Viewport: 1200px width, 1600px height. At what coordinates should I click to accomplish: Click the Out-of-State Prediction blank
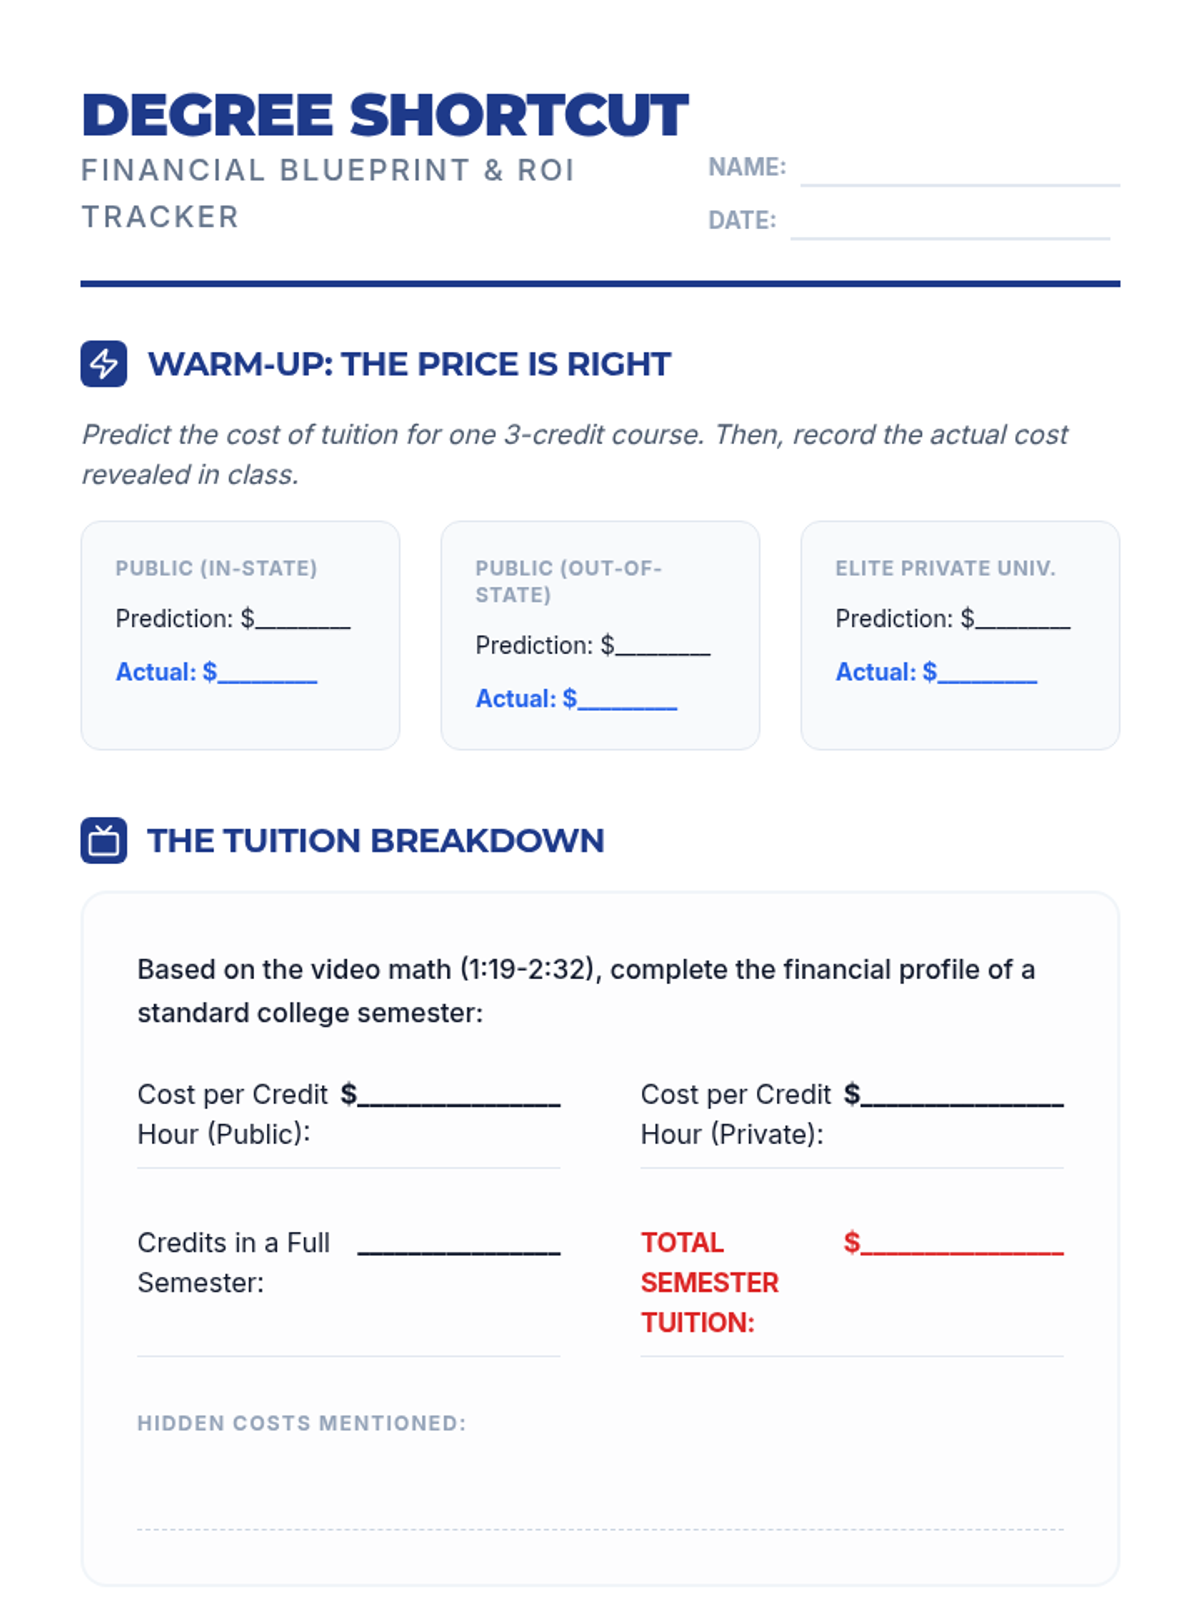[x=662, y=647]
